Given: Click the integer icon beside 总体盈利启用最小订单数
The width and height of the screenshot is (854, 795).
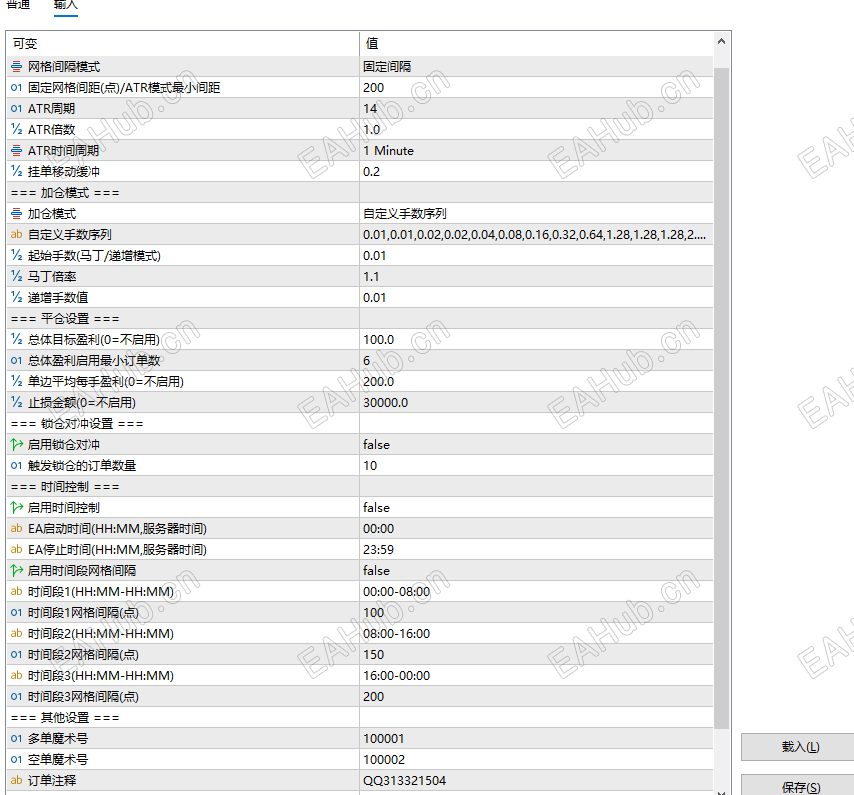Looking at the screenshot, I should (16, 360).
